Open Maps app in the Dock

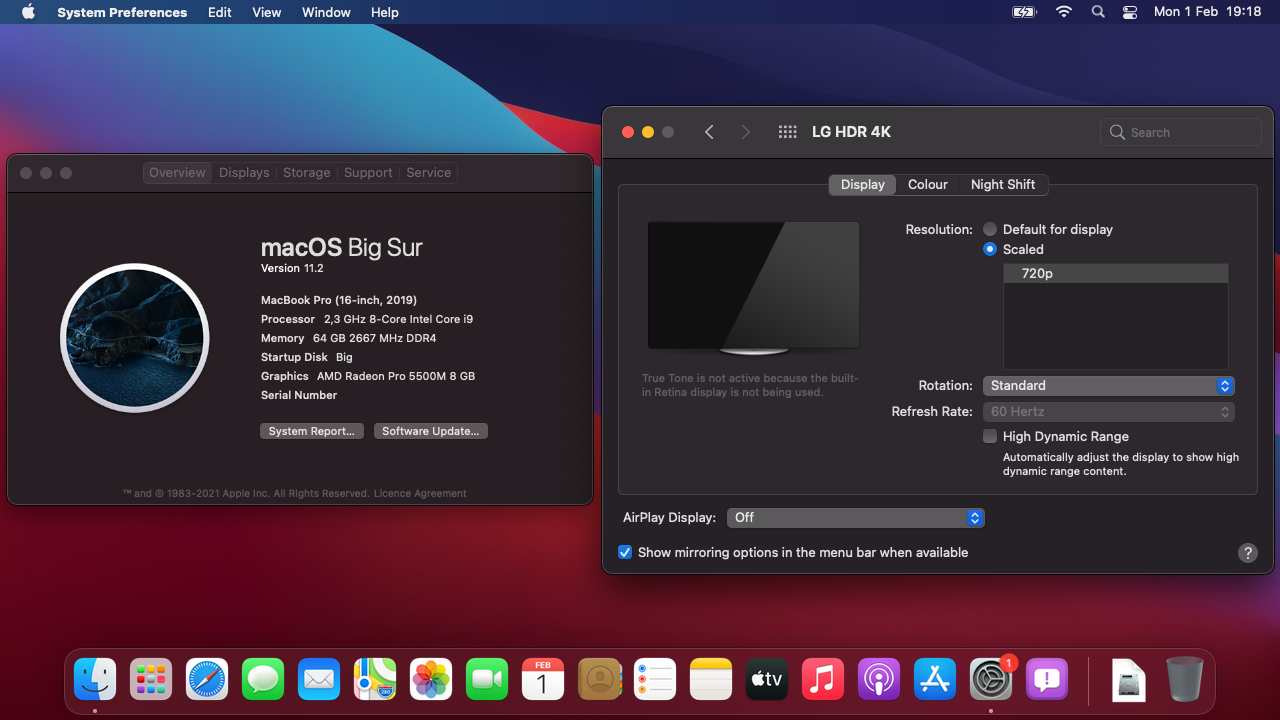coord(375,680)
